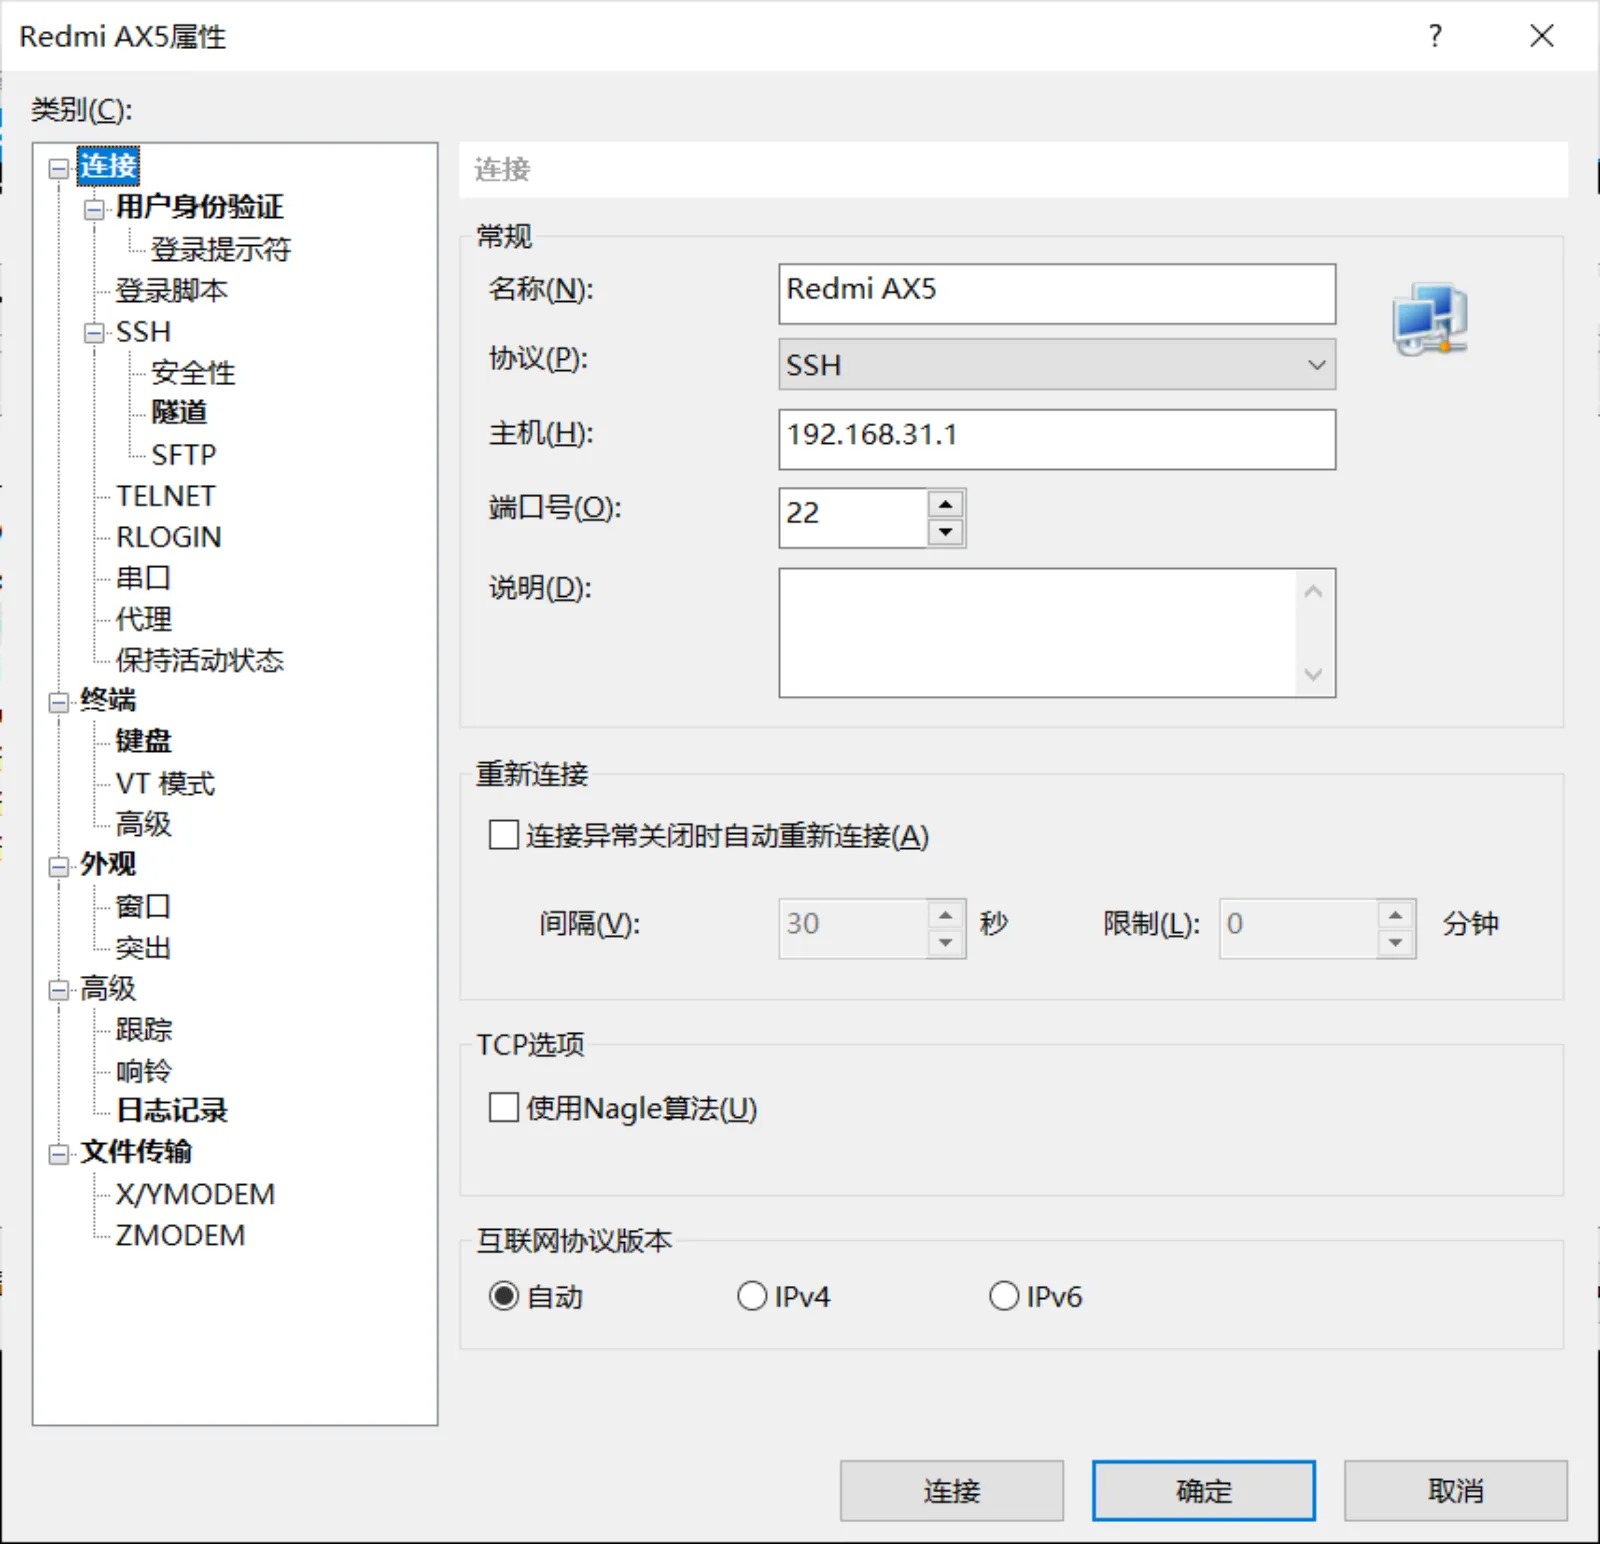Enable 连接异常关闭时自动重新连接

tap(503, 836)
